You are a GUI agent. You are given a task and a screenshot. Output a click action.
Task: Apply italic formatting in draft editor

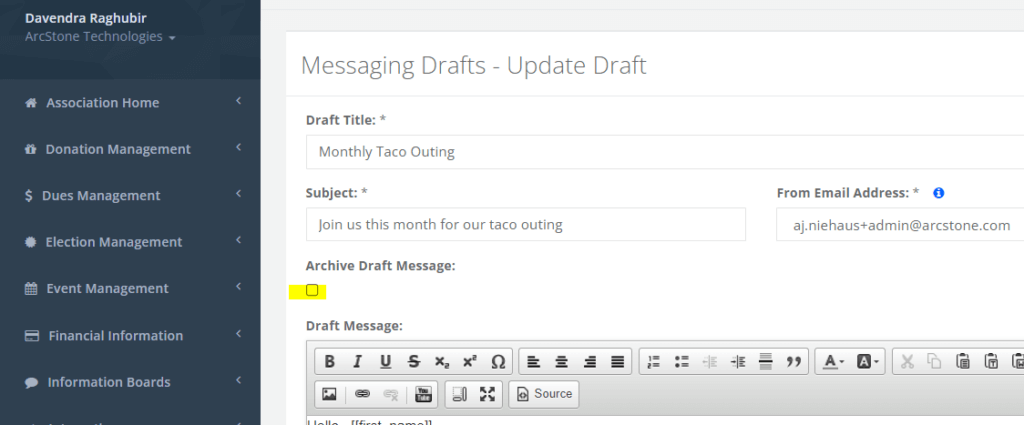click(x=357, y=362)
